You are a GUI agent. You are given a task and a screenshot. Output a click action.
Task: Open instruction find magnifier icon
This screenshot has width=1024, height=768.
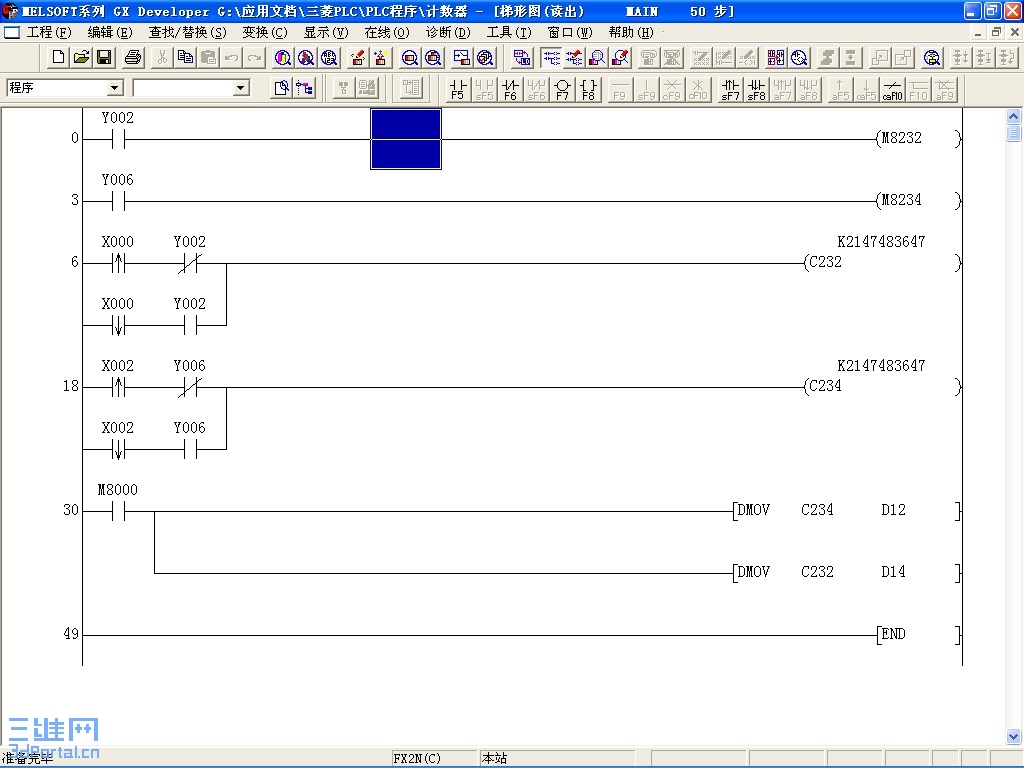pos(306,57)
